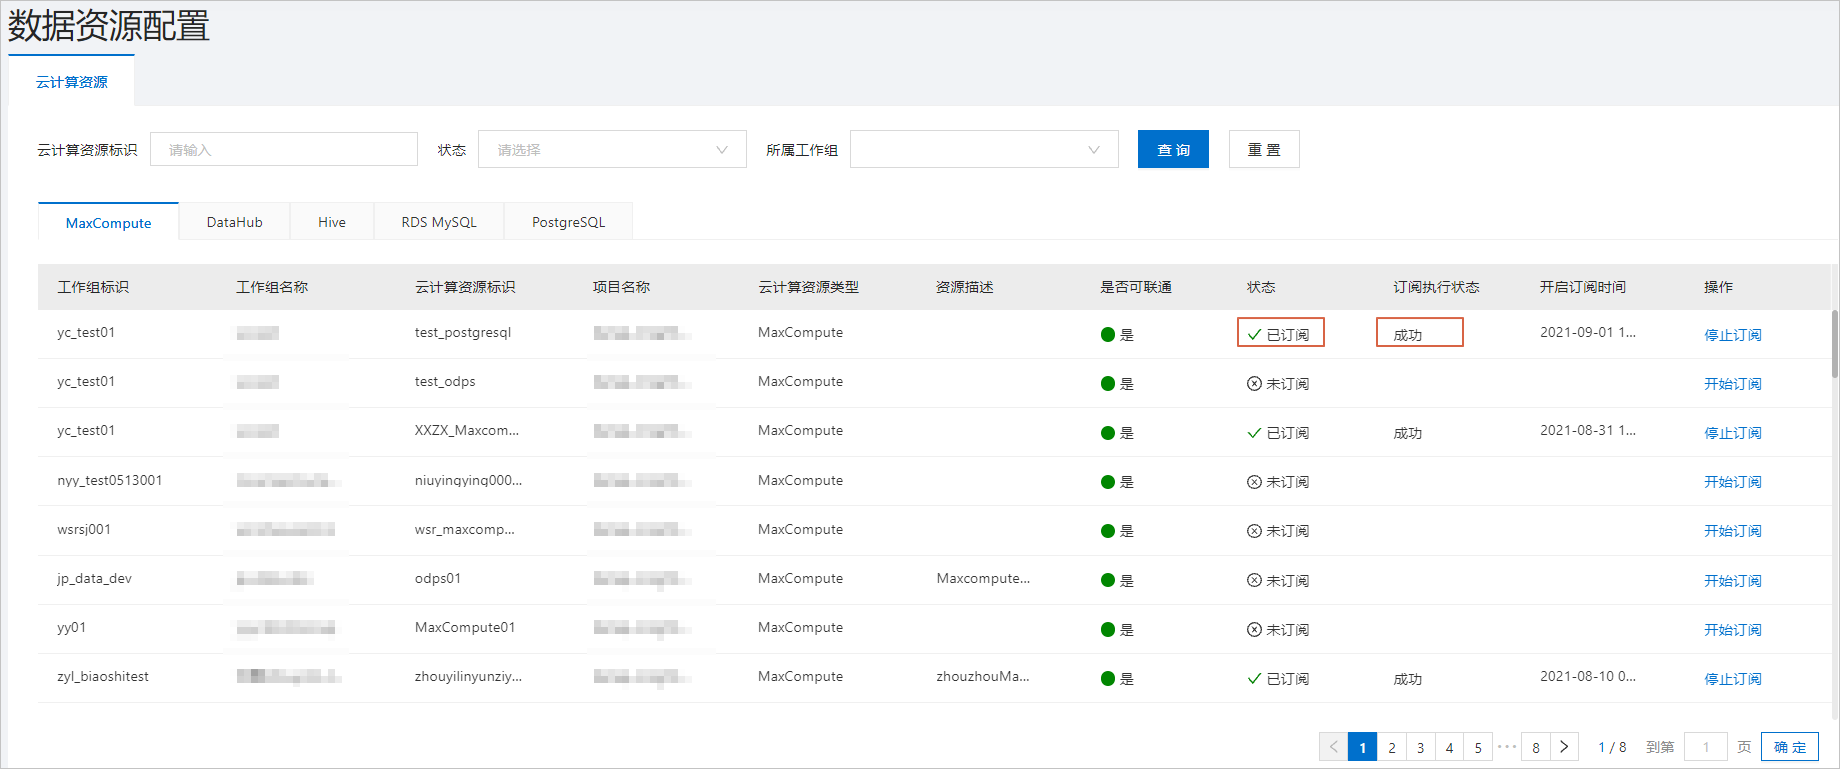Click the 订阅执行状态 column header

tap(1436, 287)
